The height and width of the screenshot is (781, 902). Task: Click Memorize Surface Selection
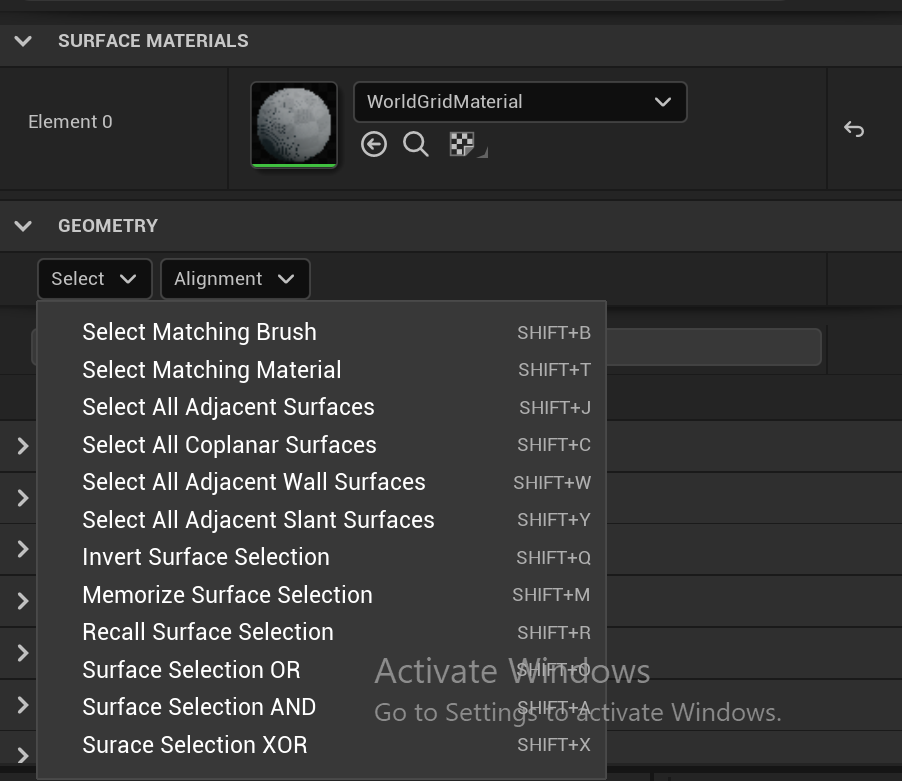click(x=227, y=595)
